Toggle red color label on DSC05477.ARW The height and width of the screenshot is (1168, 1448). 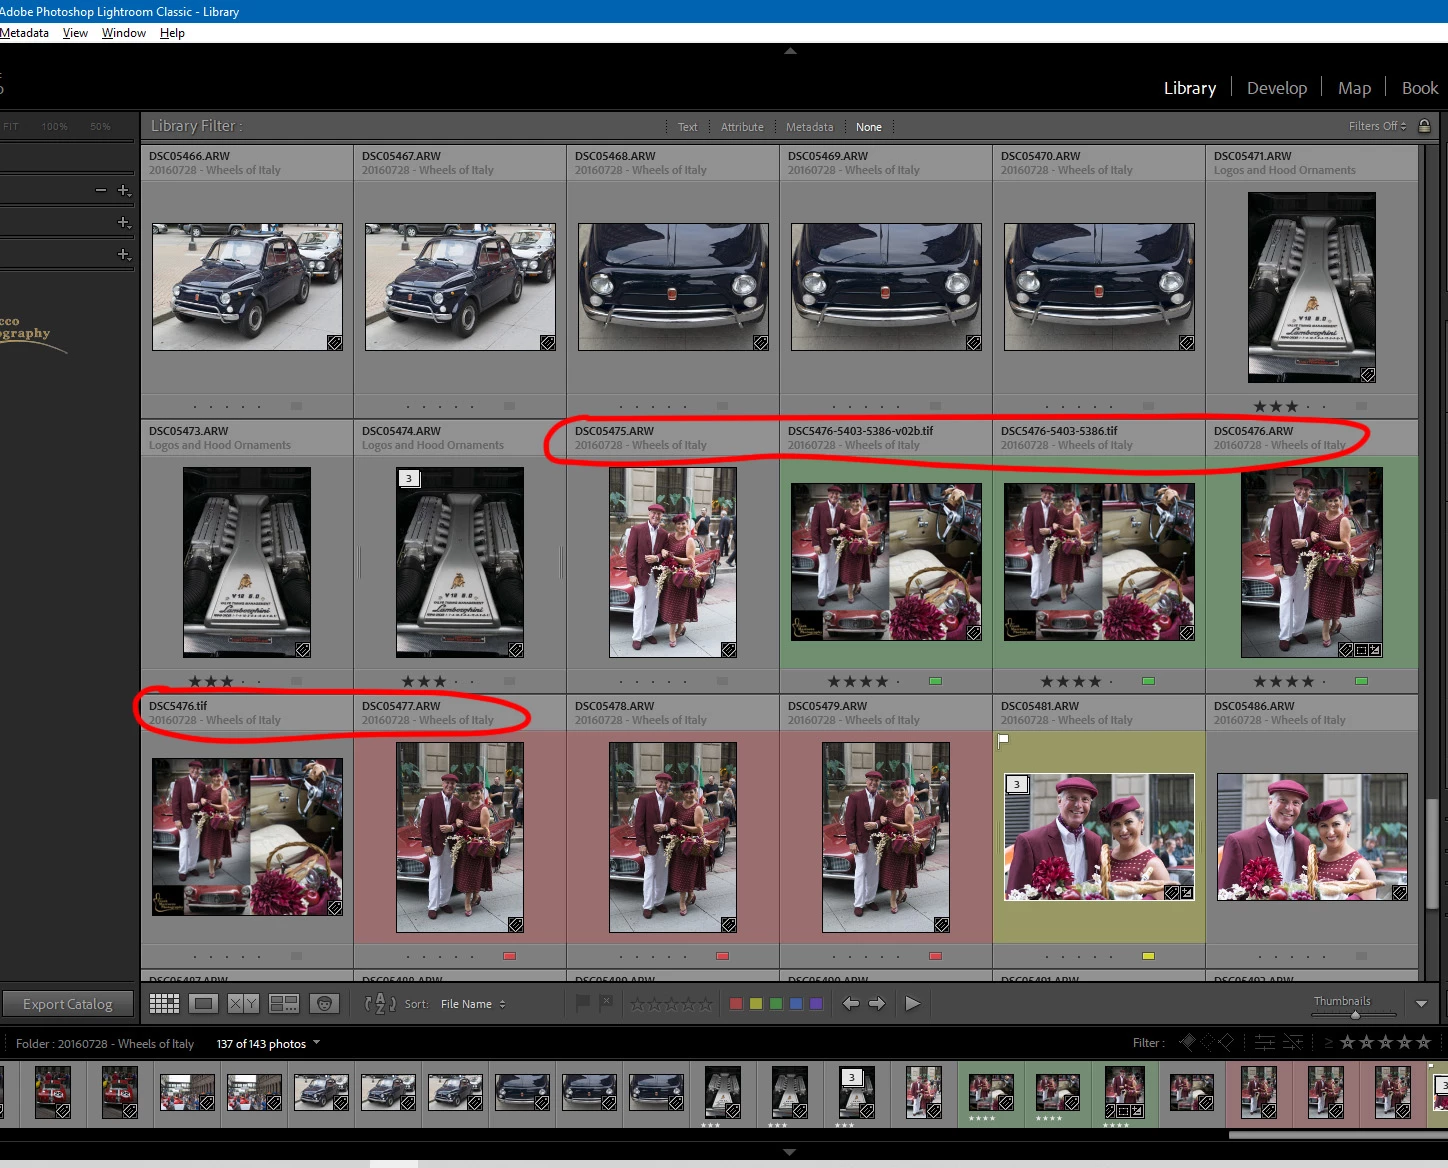click(x=509, y=956)
